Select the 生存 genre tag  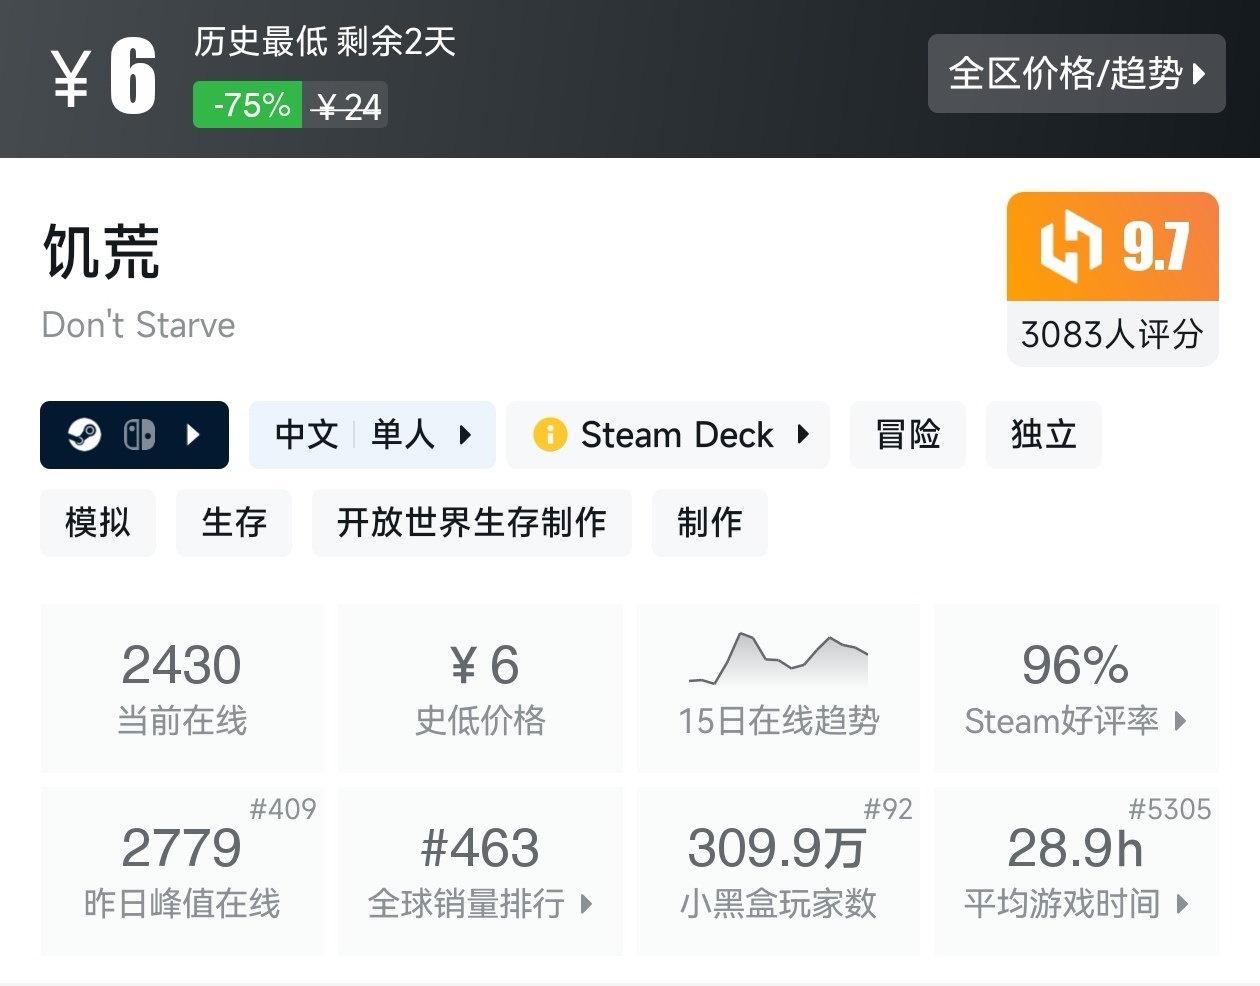(234, 522)
